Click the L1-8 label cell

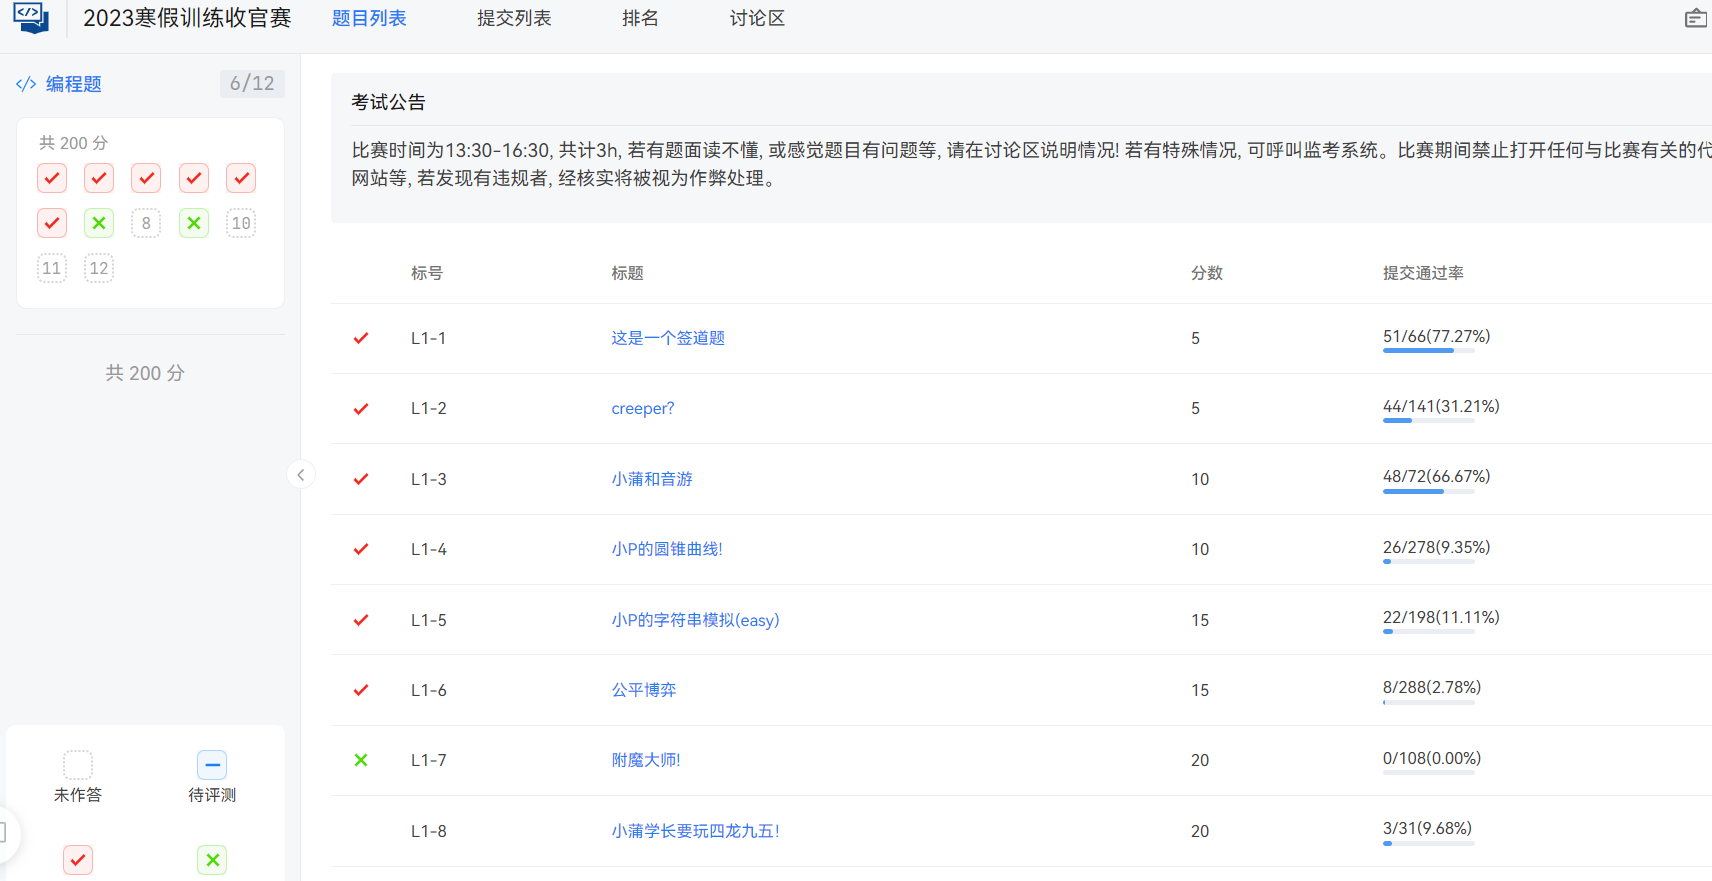click(429, 831)
